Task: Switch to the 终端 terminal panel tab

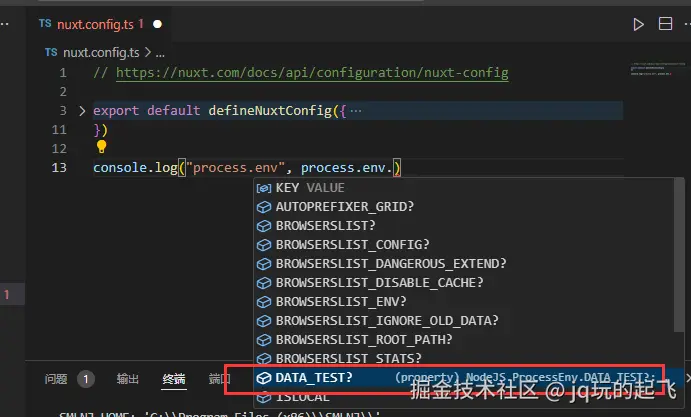Action: point(174,379)
